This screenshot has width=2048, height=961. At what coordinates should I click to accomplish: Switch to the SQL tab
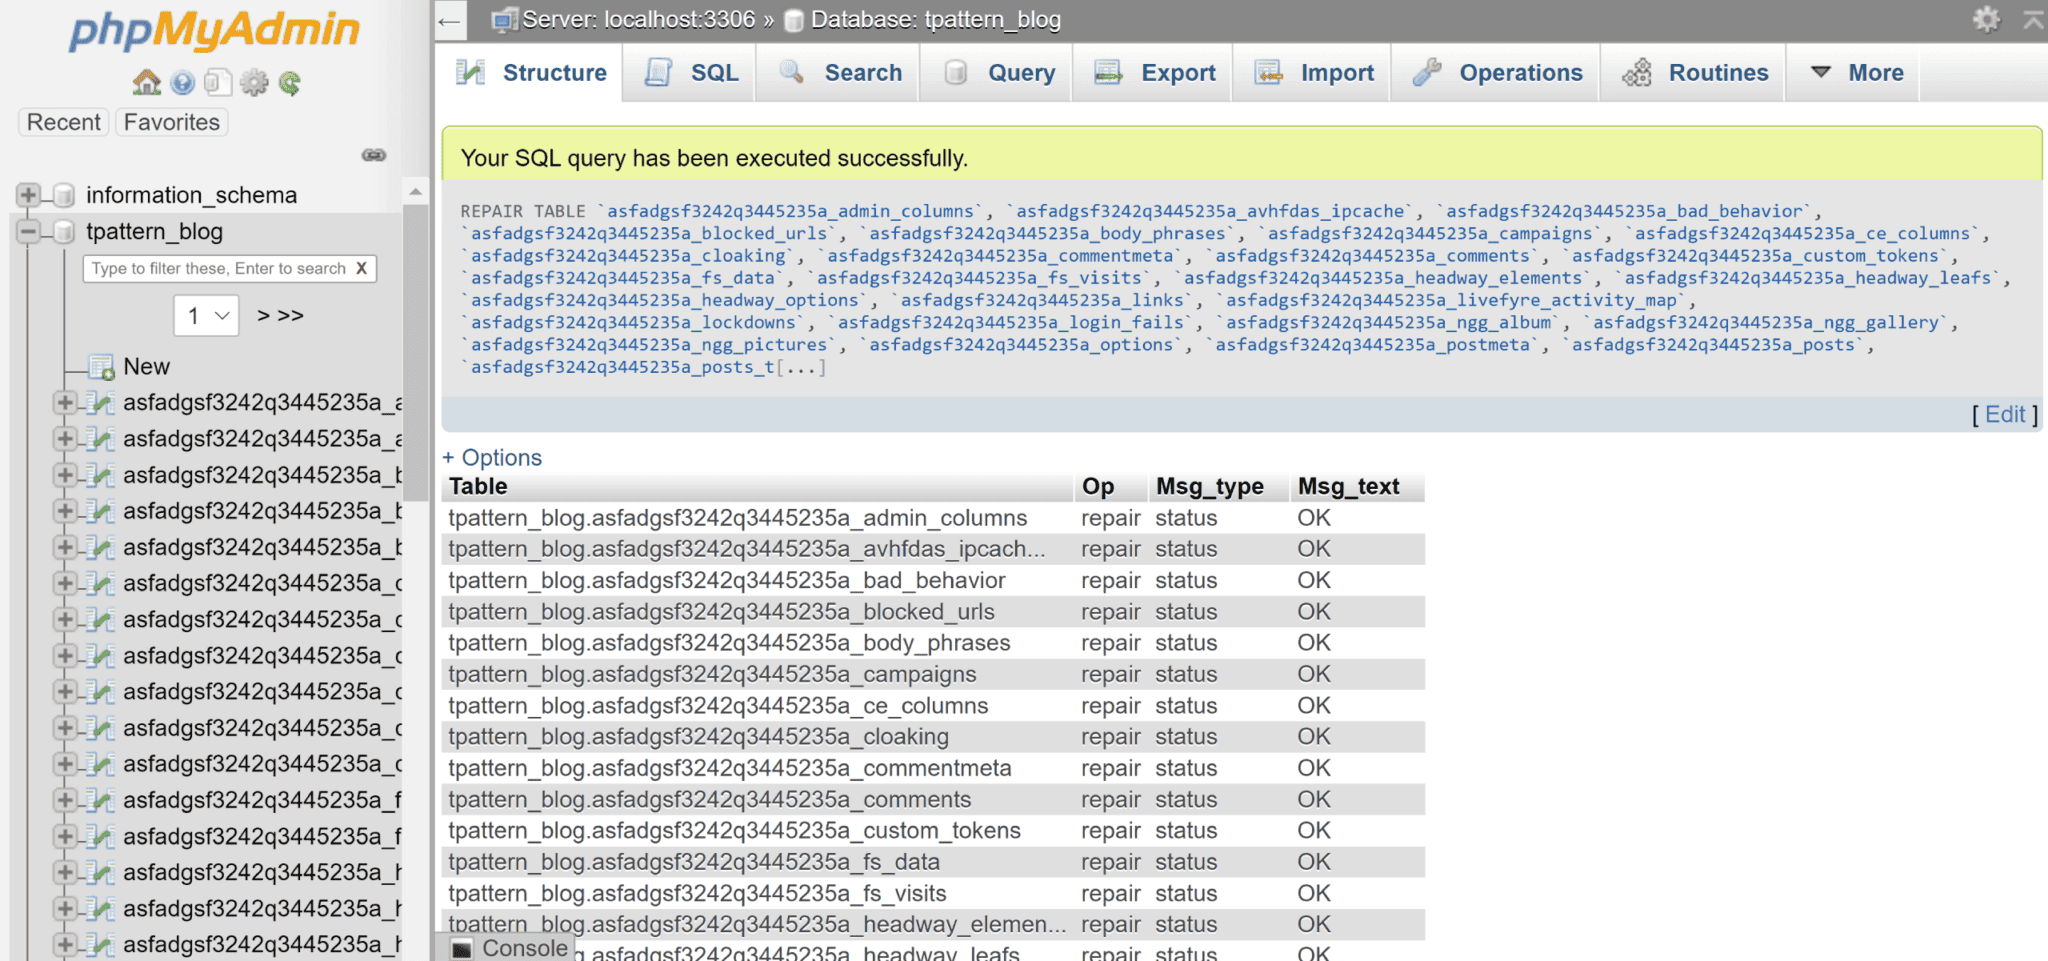click(690, 73)
